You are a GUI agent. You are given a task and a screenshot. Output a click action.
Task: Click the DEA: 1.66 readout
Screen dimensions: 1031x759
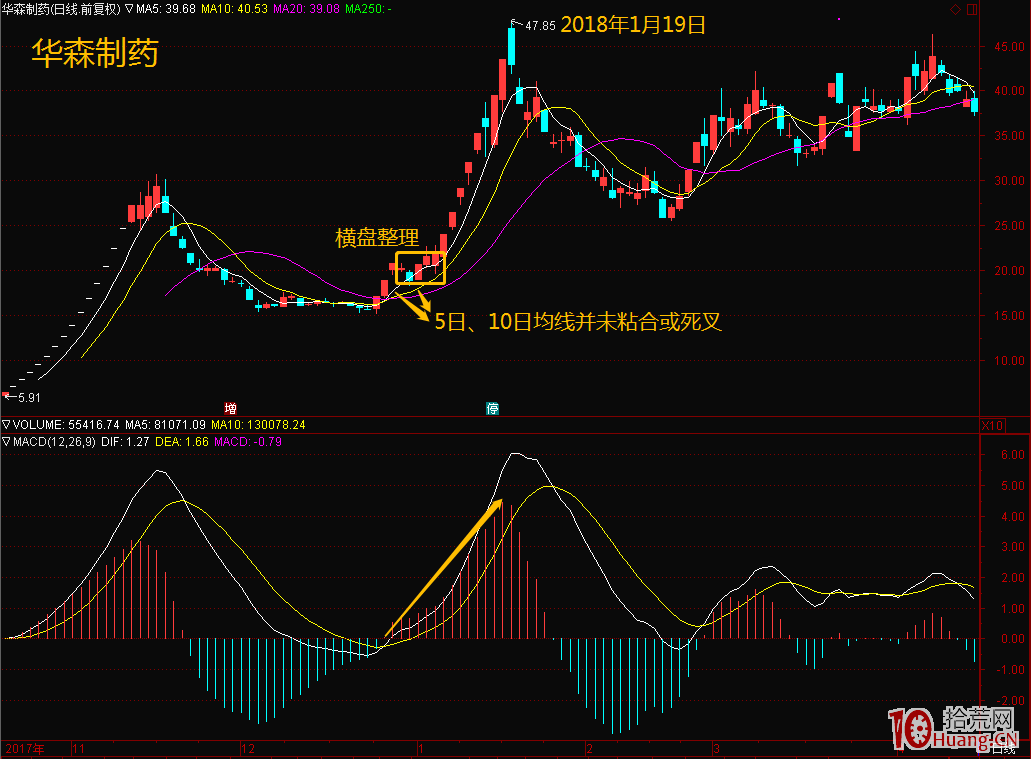pos(181,442)
